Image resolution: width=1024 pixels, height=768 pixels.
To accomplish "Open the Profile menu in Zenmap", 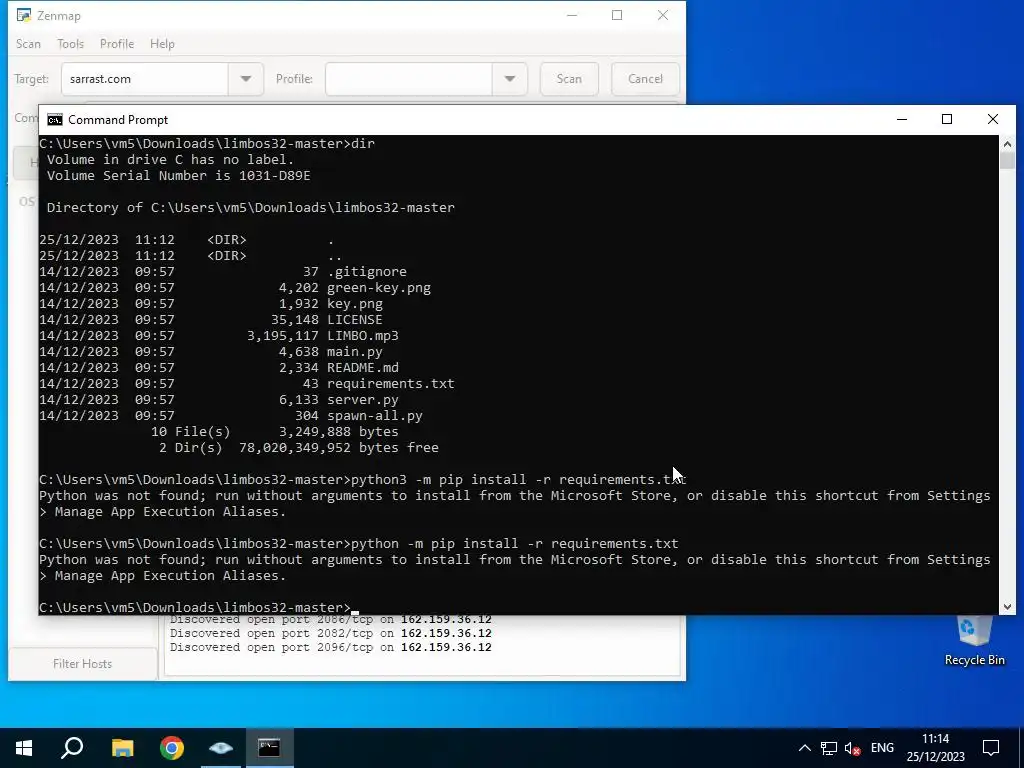I will coord(117,44).
